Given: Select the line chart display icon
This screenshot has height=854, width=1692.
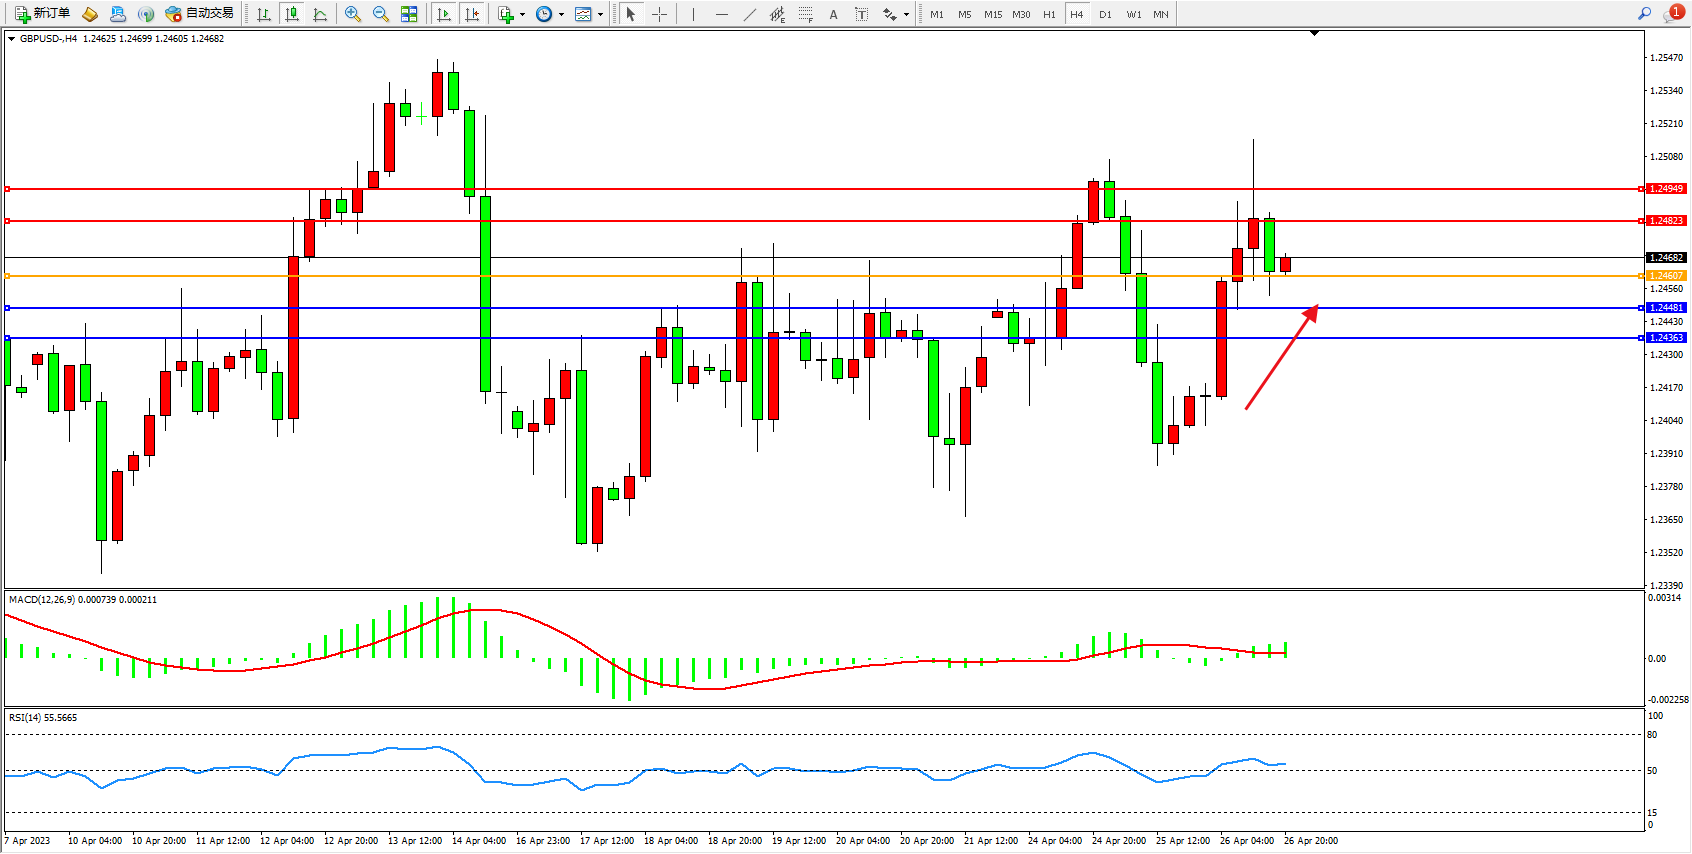Looking at the screenshot, I should tap(320, 14).
